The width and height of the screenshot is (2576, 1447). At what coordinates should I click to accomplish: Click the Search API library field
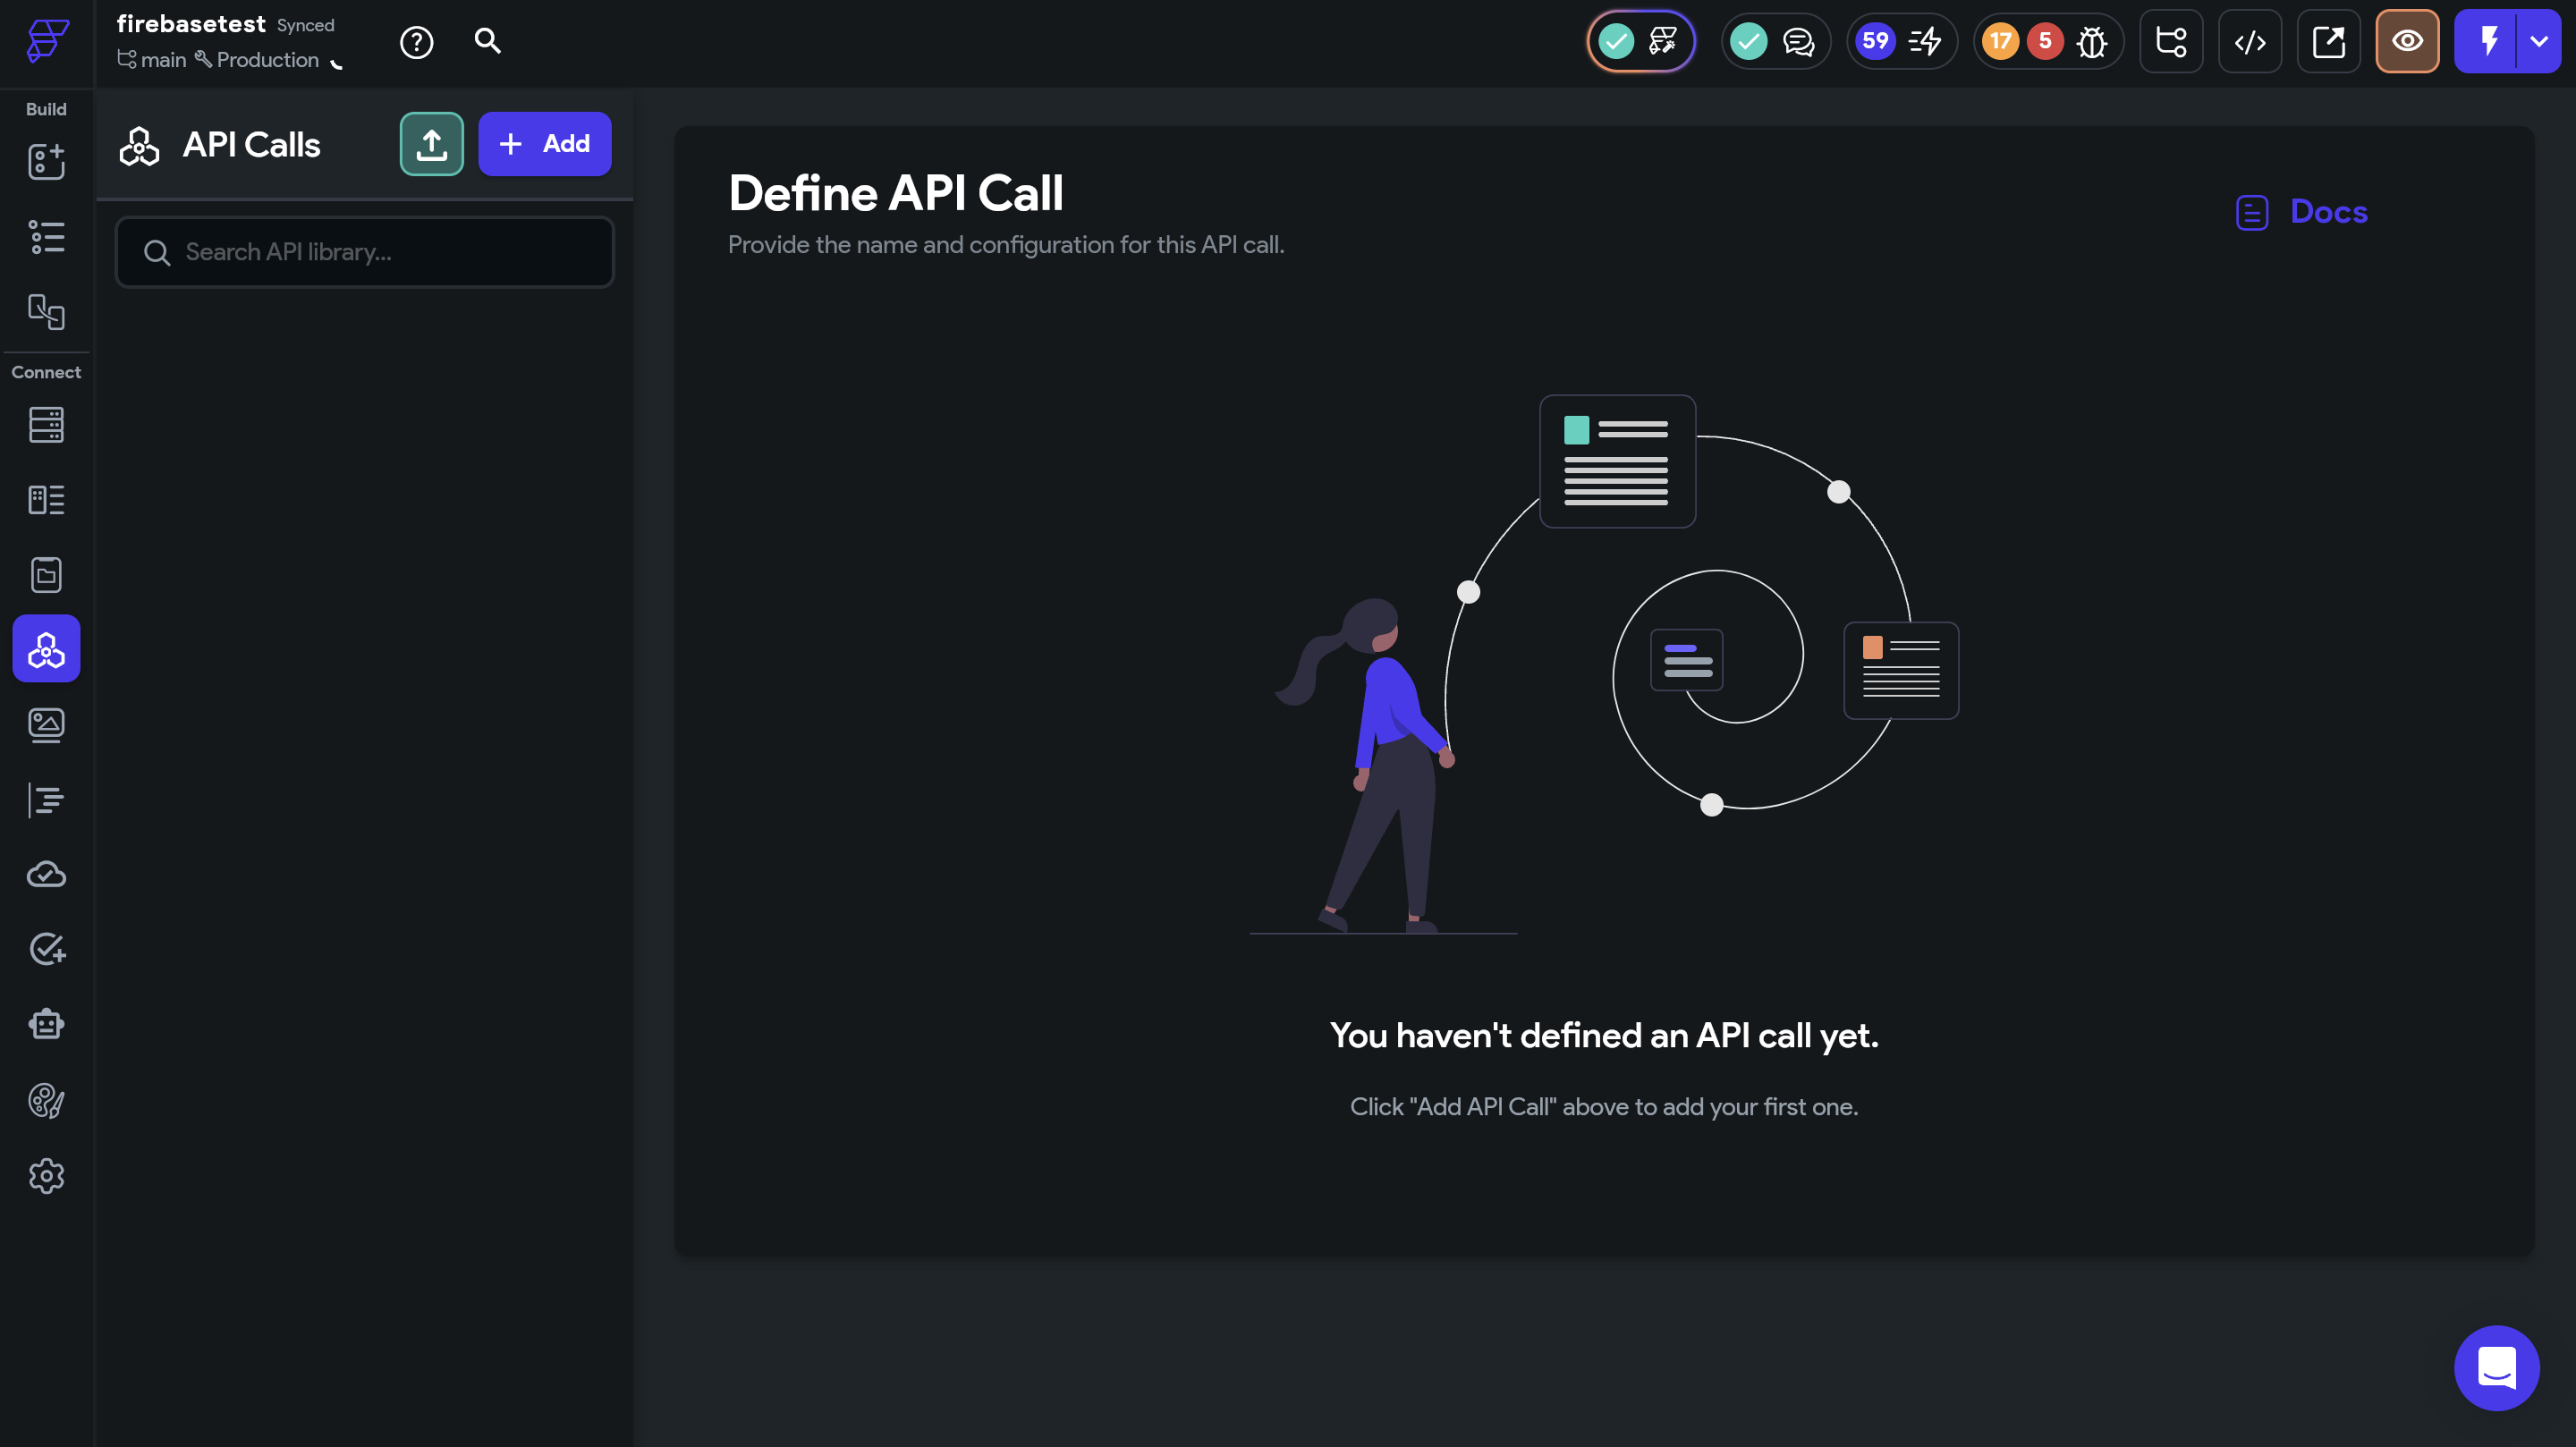point(365,252)
